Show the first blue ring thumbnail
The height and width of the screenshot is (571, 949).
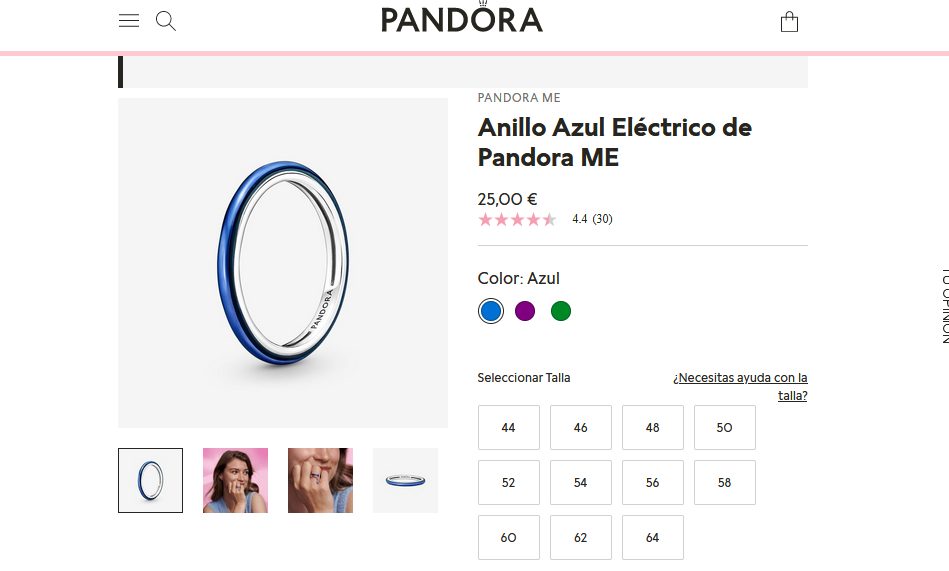[150, 480]
